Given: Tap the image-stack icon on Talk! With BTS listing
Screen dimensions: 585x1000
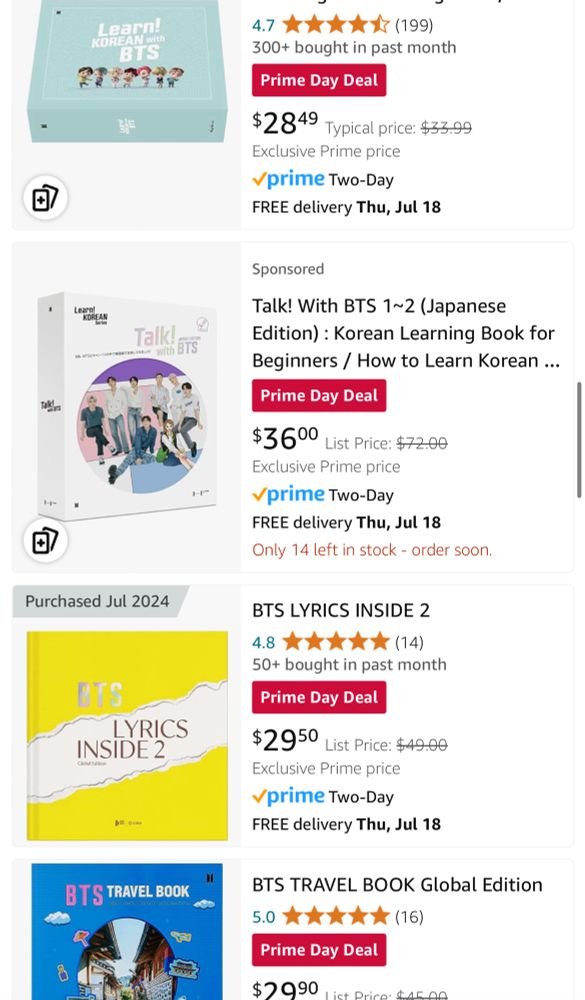Looking at the screenshot, I should [x=46, y=540].
